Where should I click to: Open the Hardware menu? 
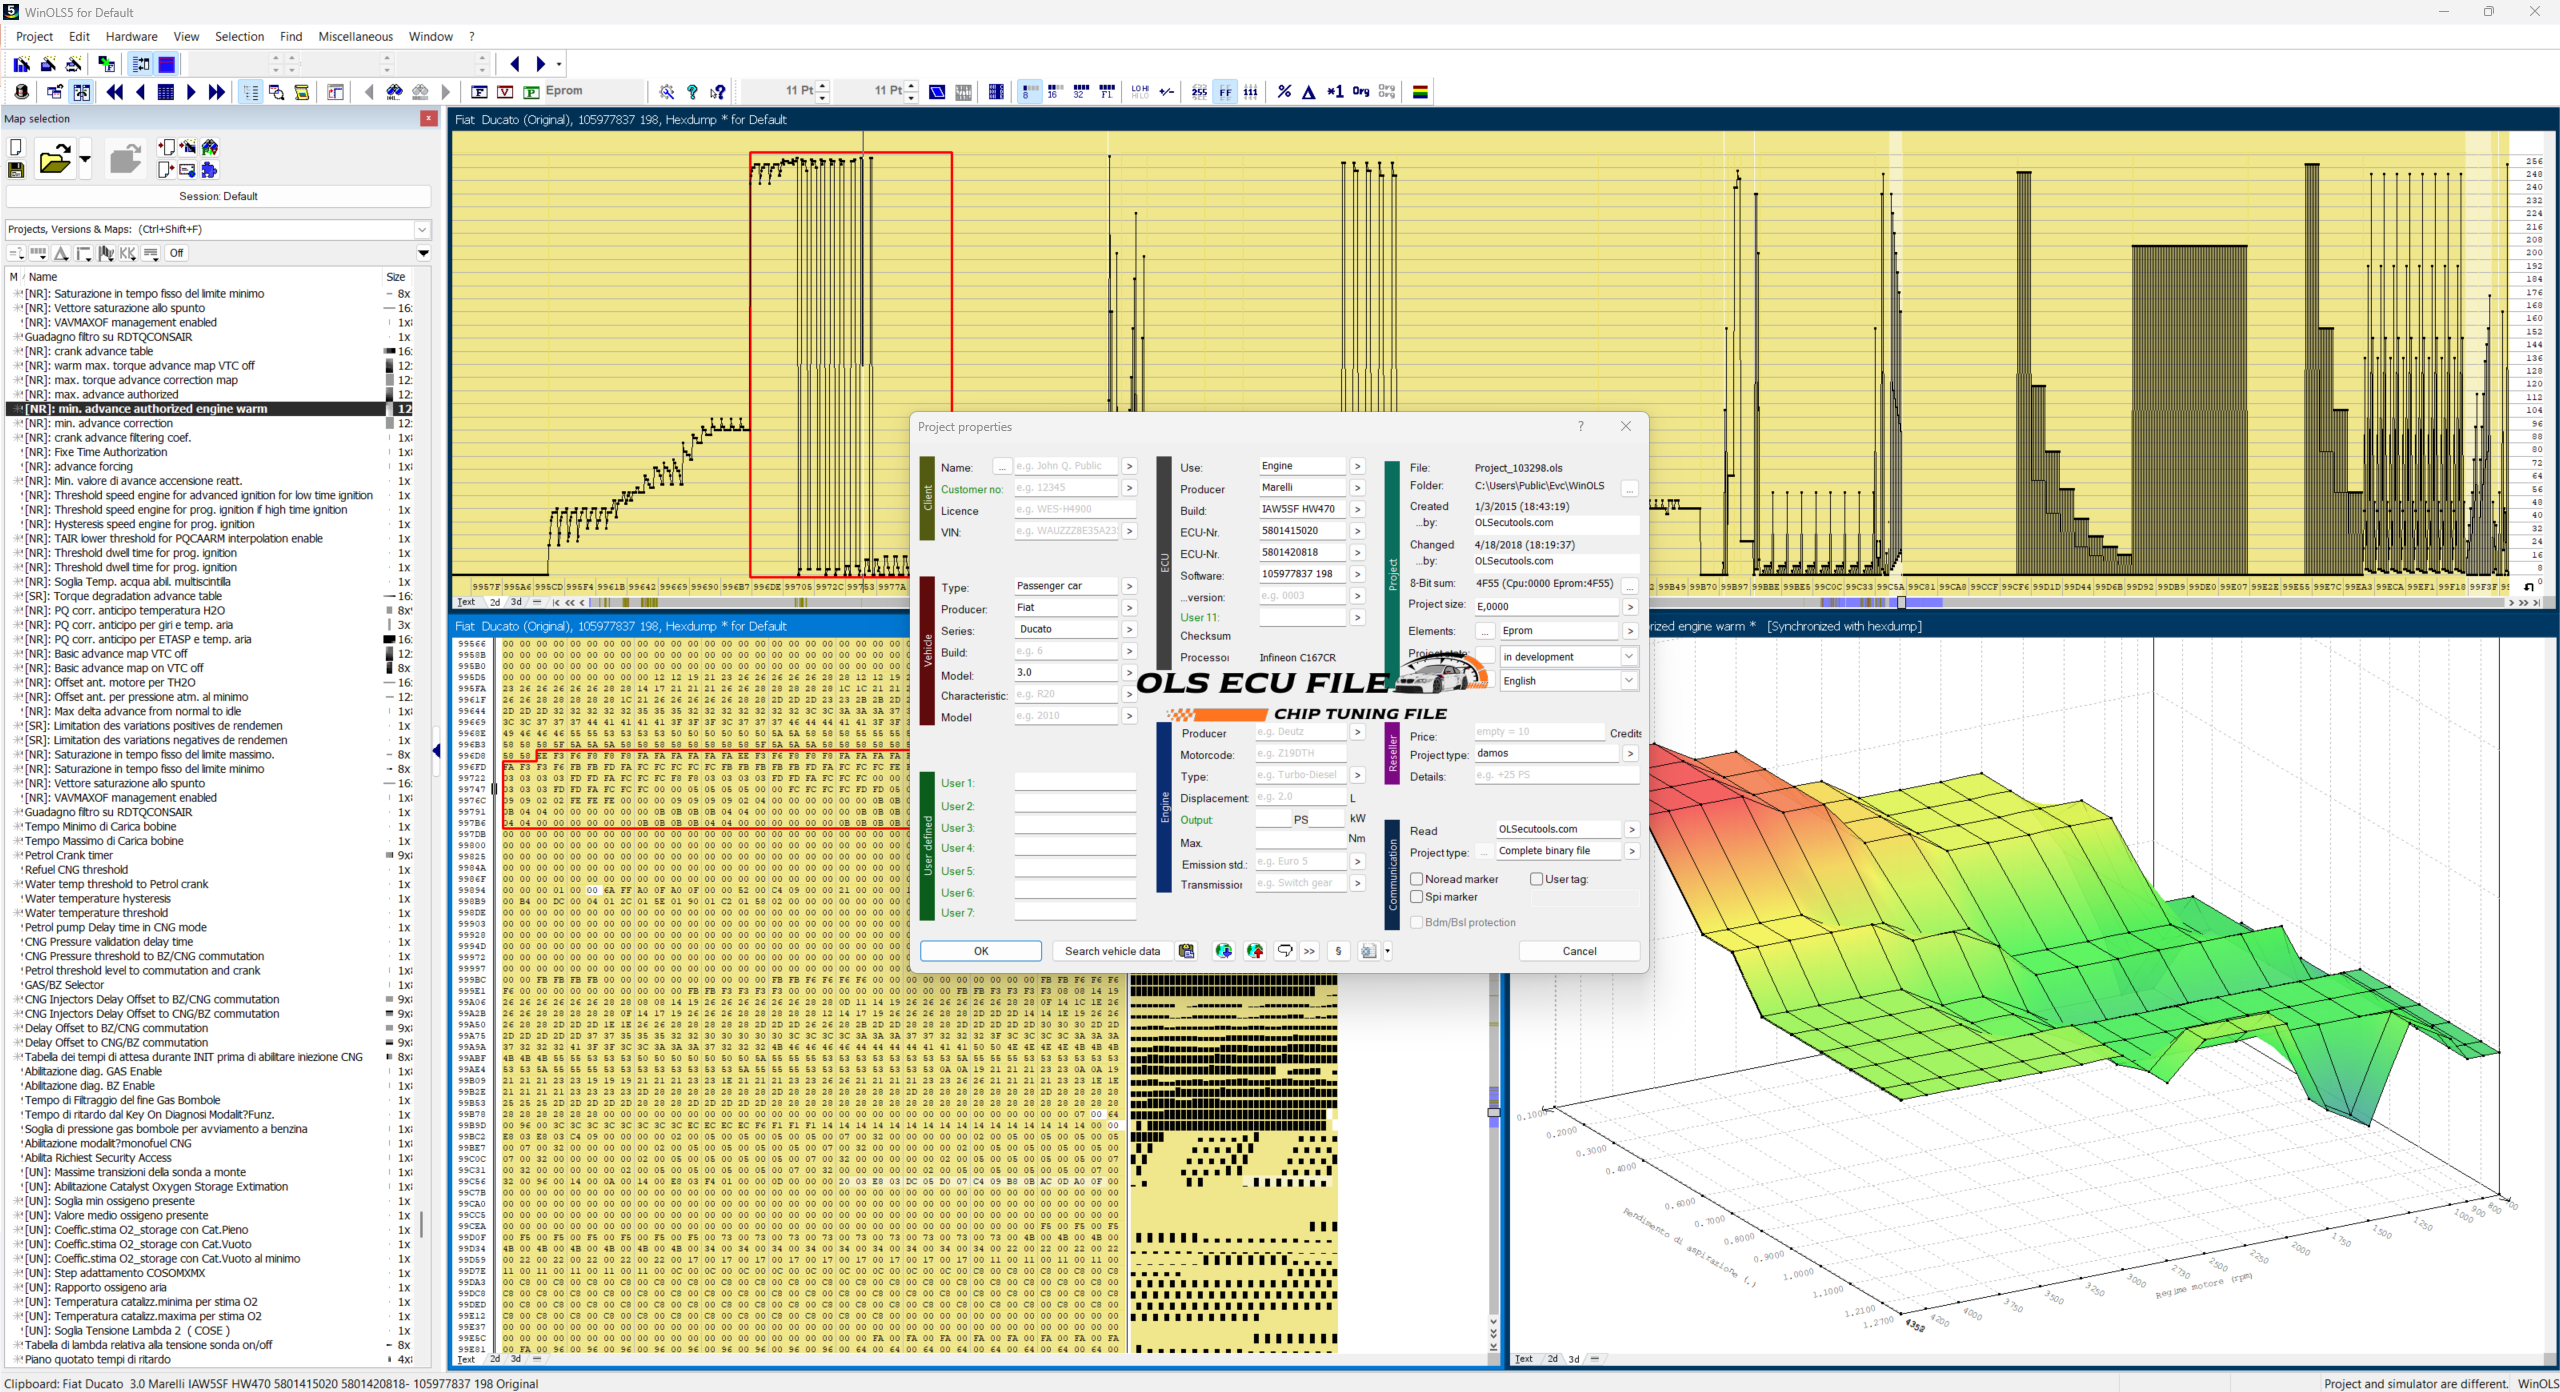coord(131,36)
